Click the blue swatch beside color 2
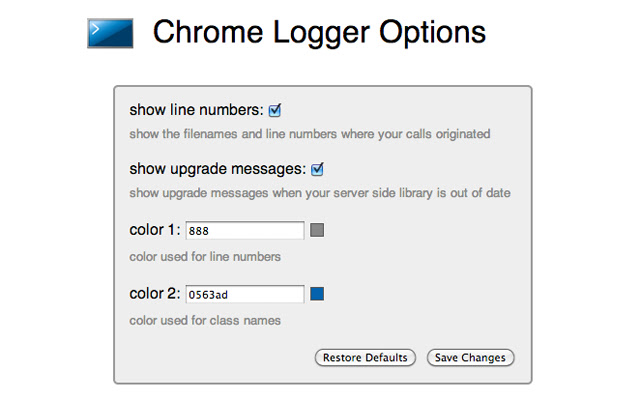640x400 pixels. [318, 294]
